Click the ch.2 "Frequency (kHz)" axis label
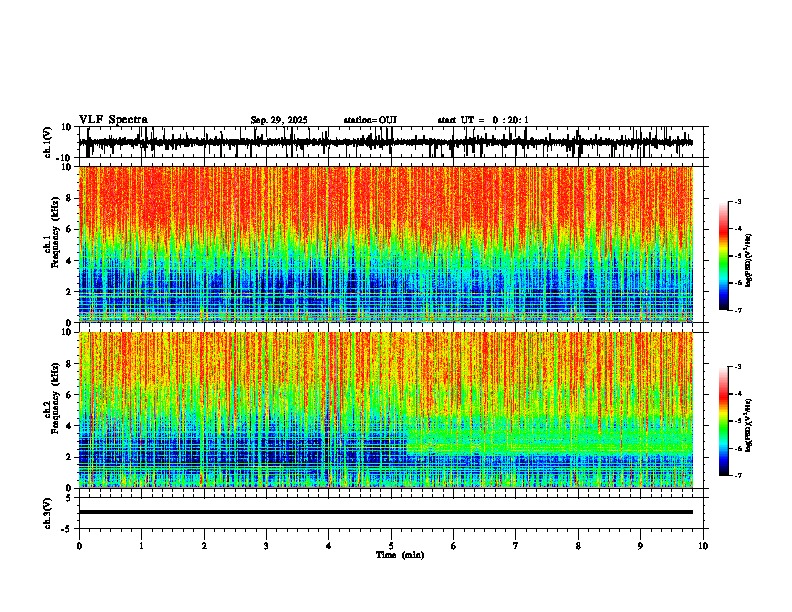The width and height of the screenshot is (792, 612). click(x=55, y=398)
